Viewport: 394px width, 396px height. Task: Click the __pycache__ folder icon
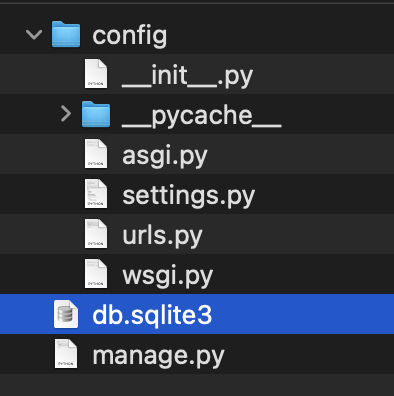pyautogui.click(x=96, y=114)
